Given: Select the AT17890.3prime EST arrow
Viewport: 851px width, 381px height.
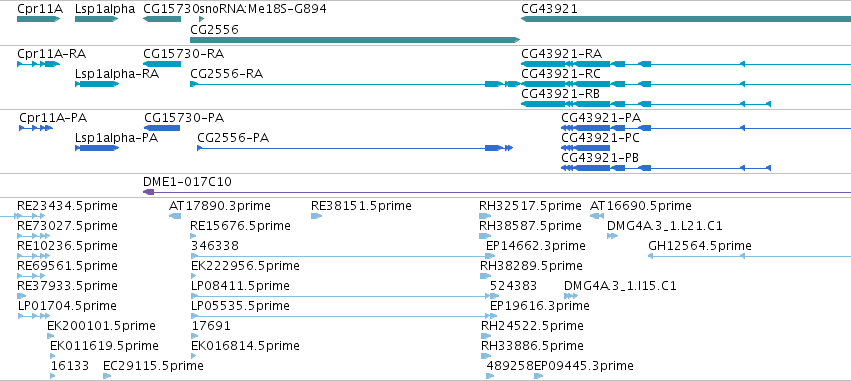Looking at the screenshot, I should (175, 216).
